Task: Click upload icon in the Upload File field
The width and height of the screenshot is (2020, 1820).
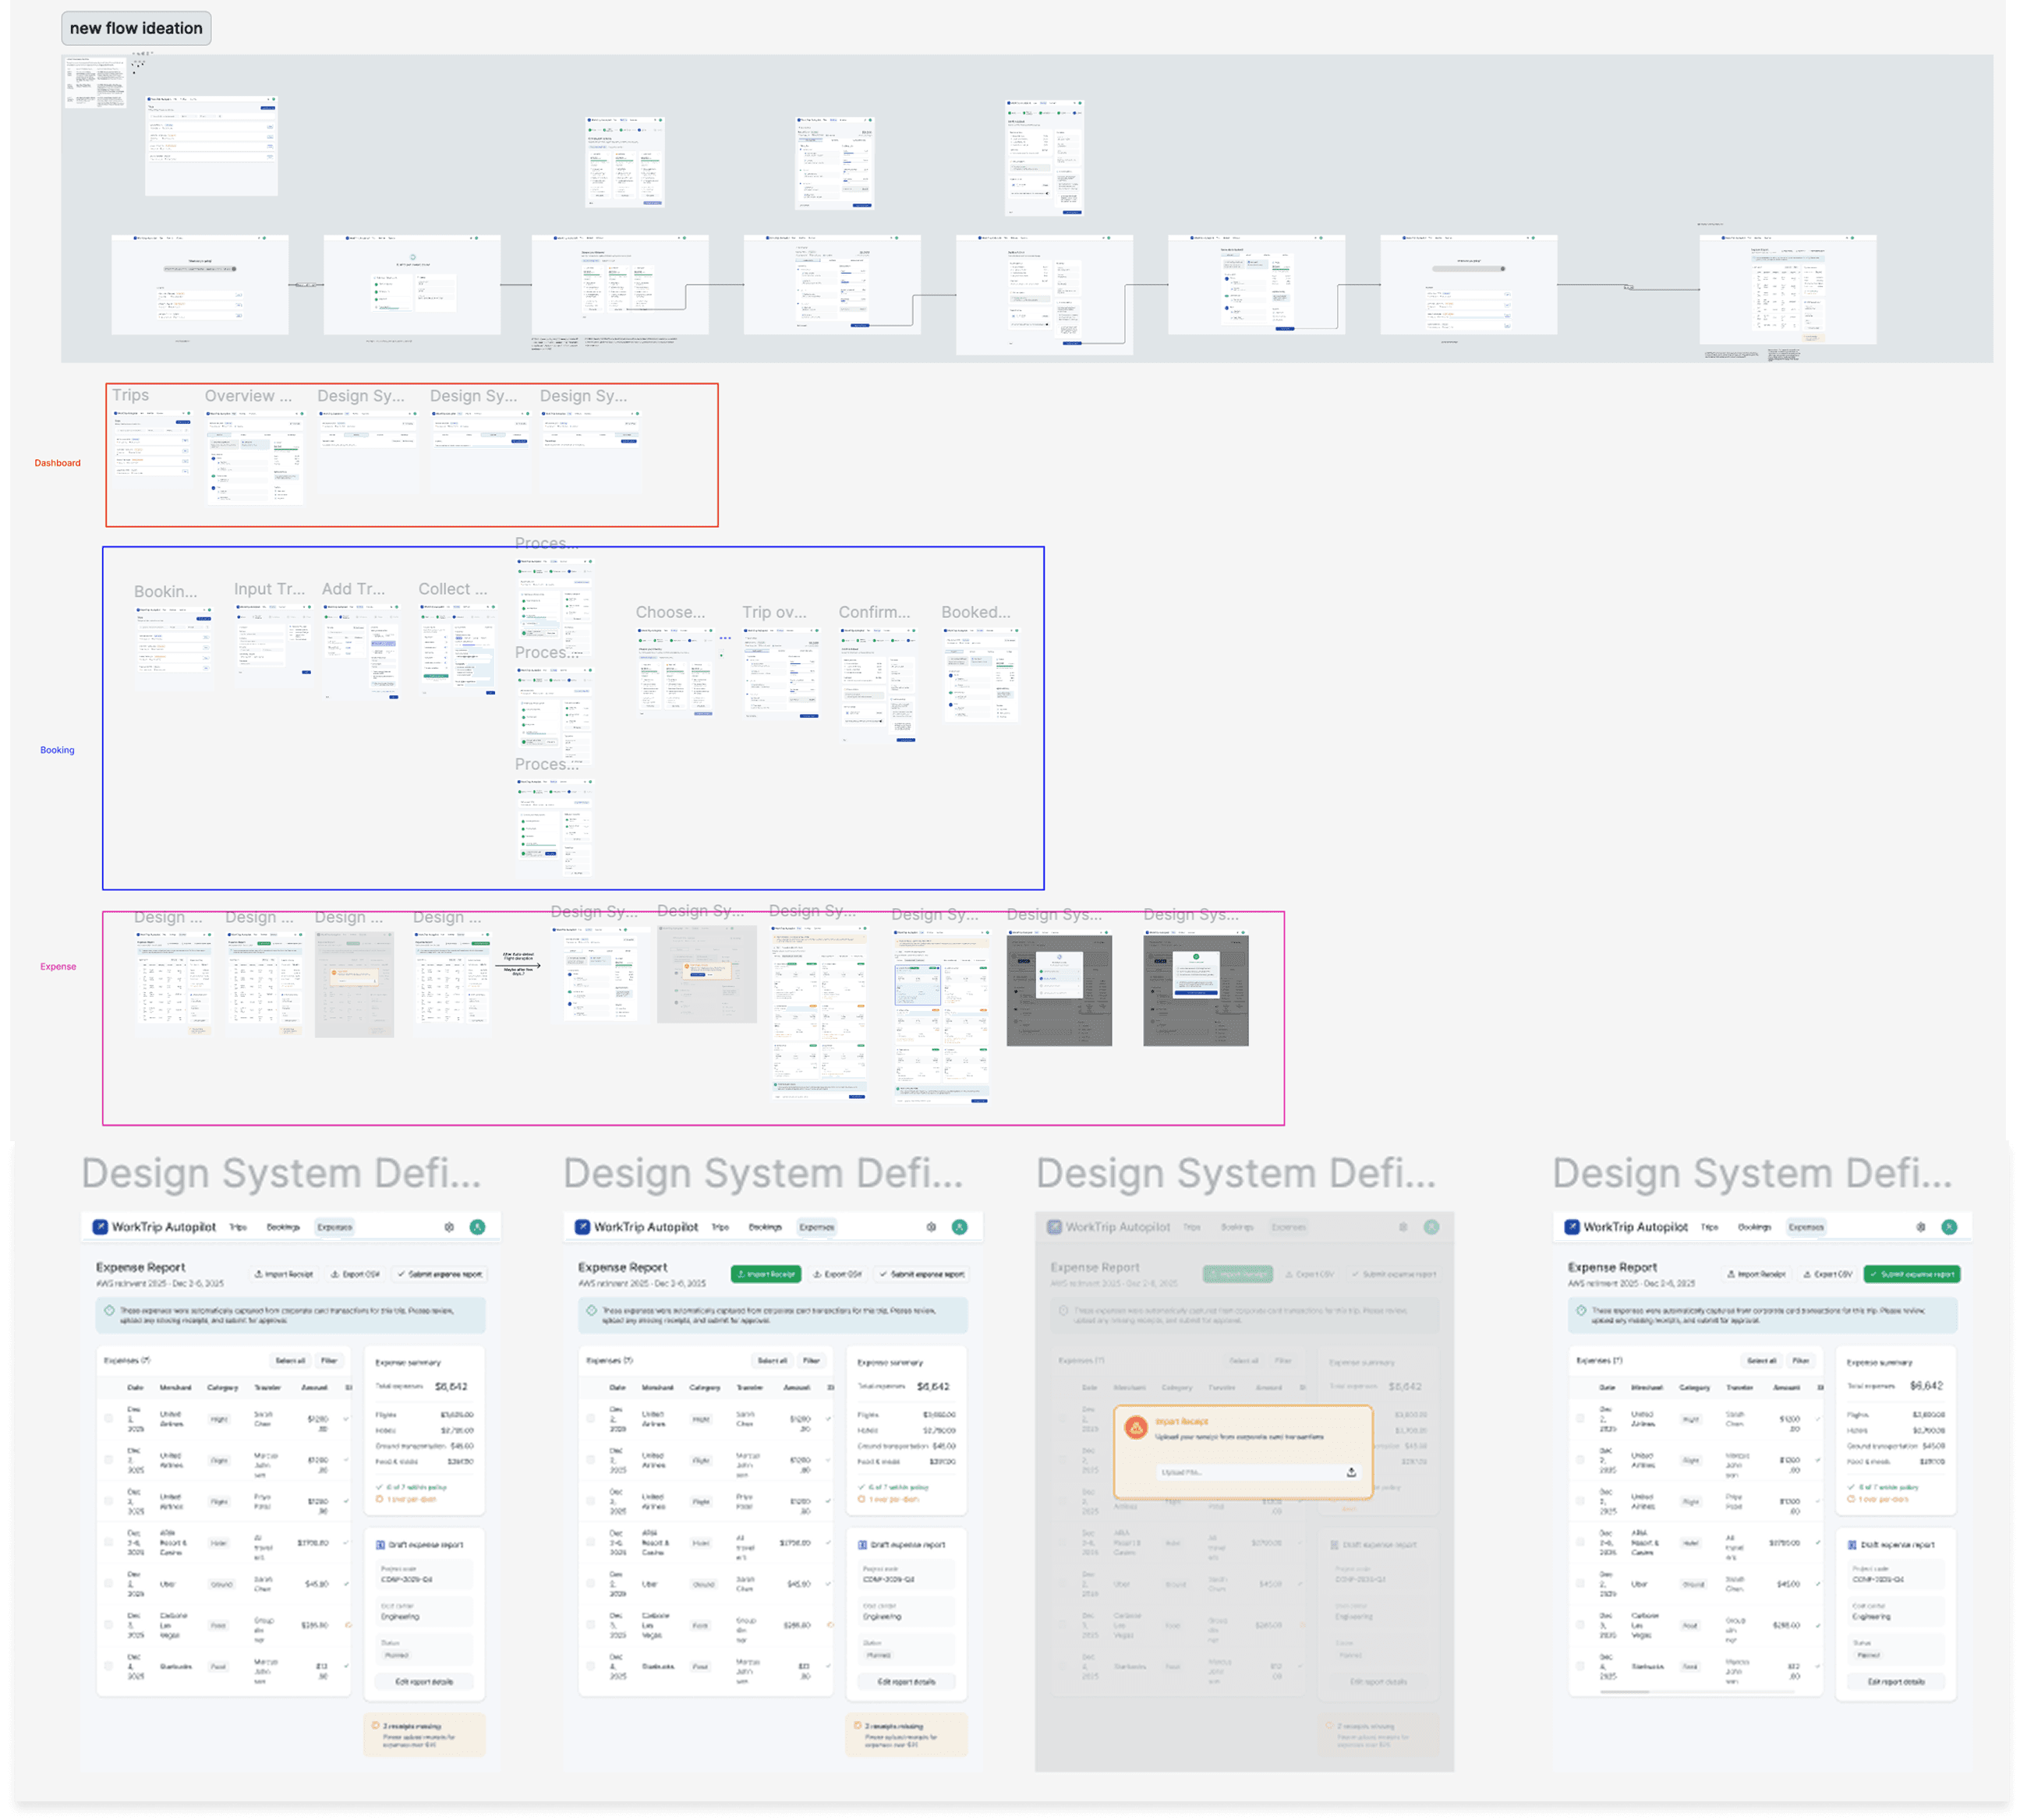Action: click(x=1351, y=1472)
